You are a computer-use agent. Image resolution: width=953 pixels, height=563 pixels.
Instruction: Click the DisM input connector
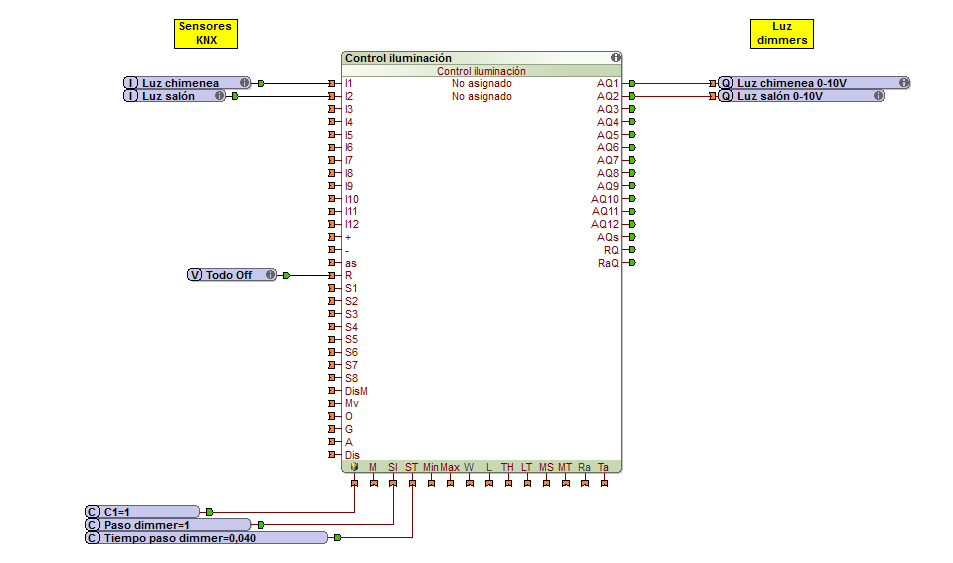(333, 391)
